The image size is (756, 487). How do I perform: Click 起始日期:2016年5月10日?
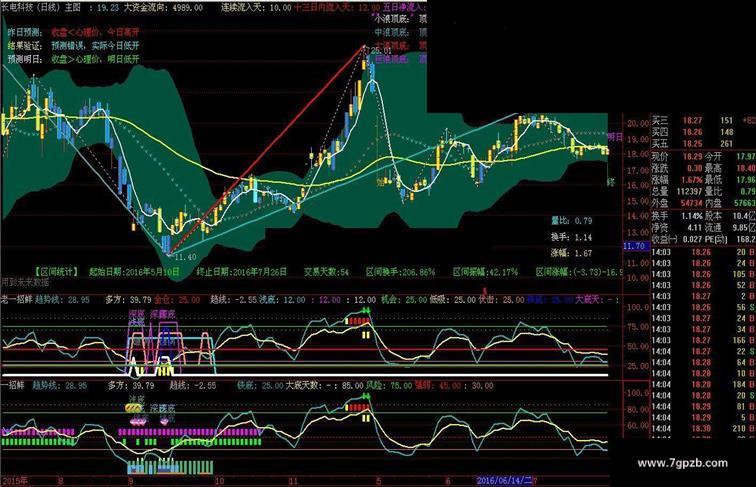(x=136, y=272)
